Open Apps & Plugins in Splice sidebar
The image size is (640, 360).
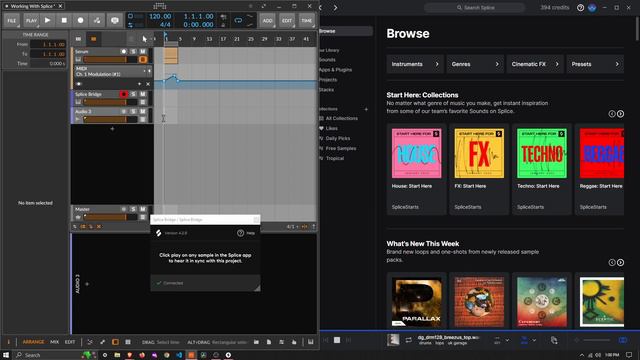tap(335, 70)
